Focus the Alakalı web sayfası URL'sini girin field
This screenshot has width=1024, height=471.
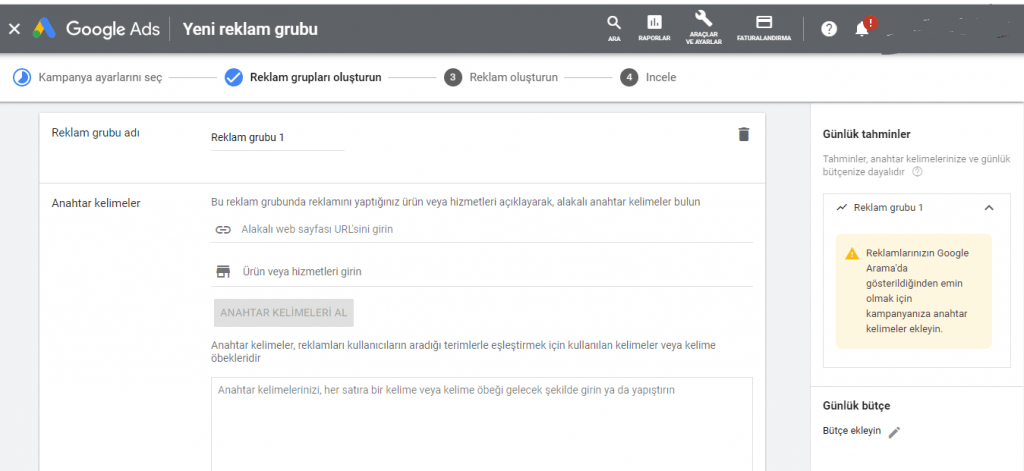tap(482, 229)
